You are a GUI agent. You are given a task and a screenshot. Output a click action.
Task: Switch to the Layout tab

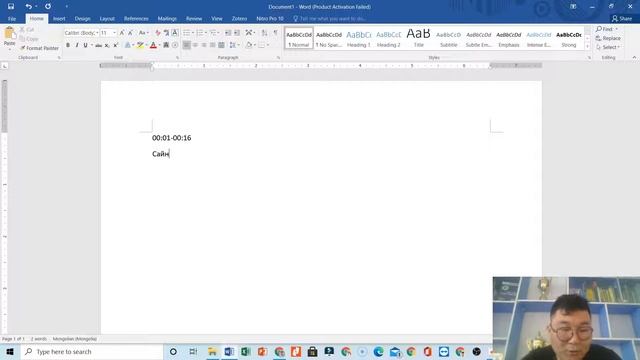(107, 19)
